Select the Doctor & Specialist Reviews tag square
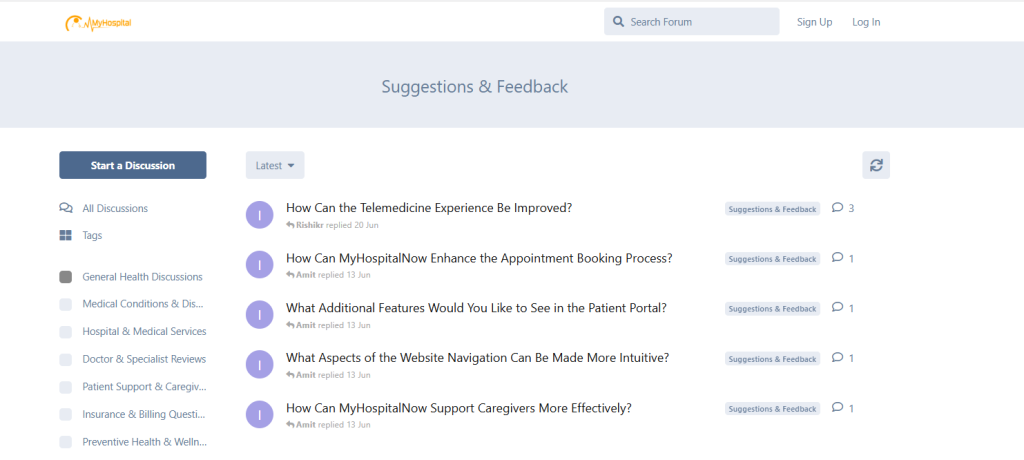 tap(66, 359)
